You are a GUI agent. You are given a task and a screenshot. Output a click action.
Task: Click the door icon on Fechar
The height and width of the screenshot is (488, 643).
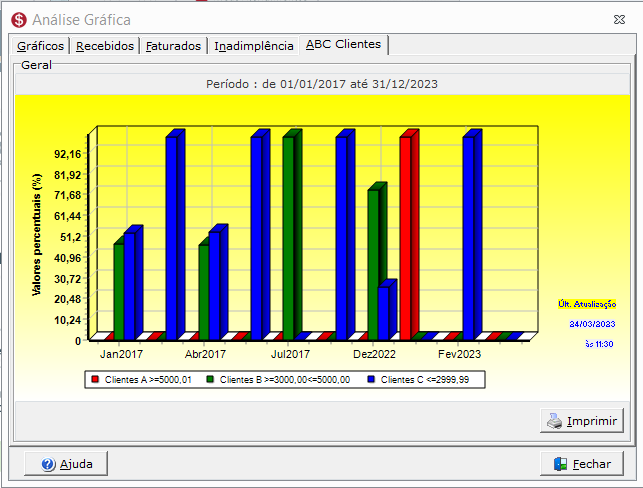[x=560, y=464]
